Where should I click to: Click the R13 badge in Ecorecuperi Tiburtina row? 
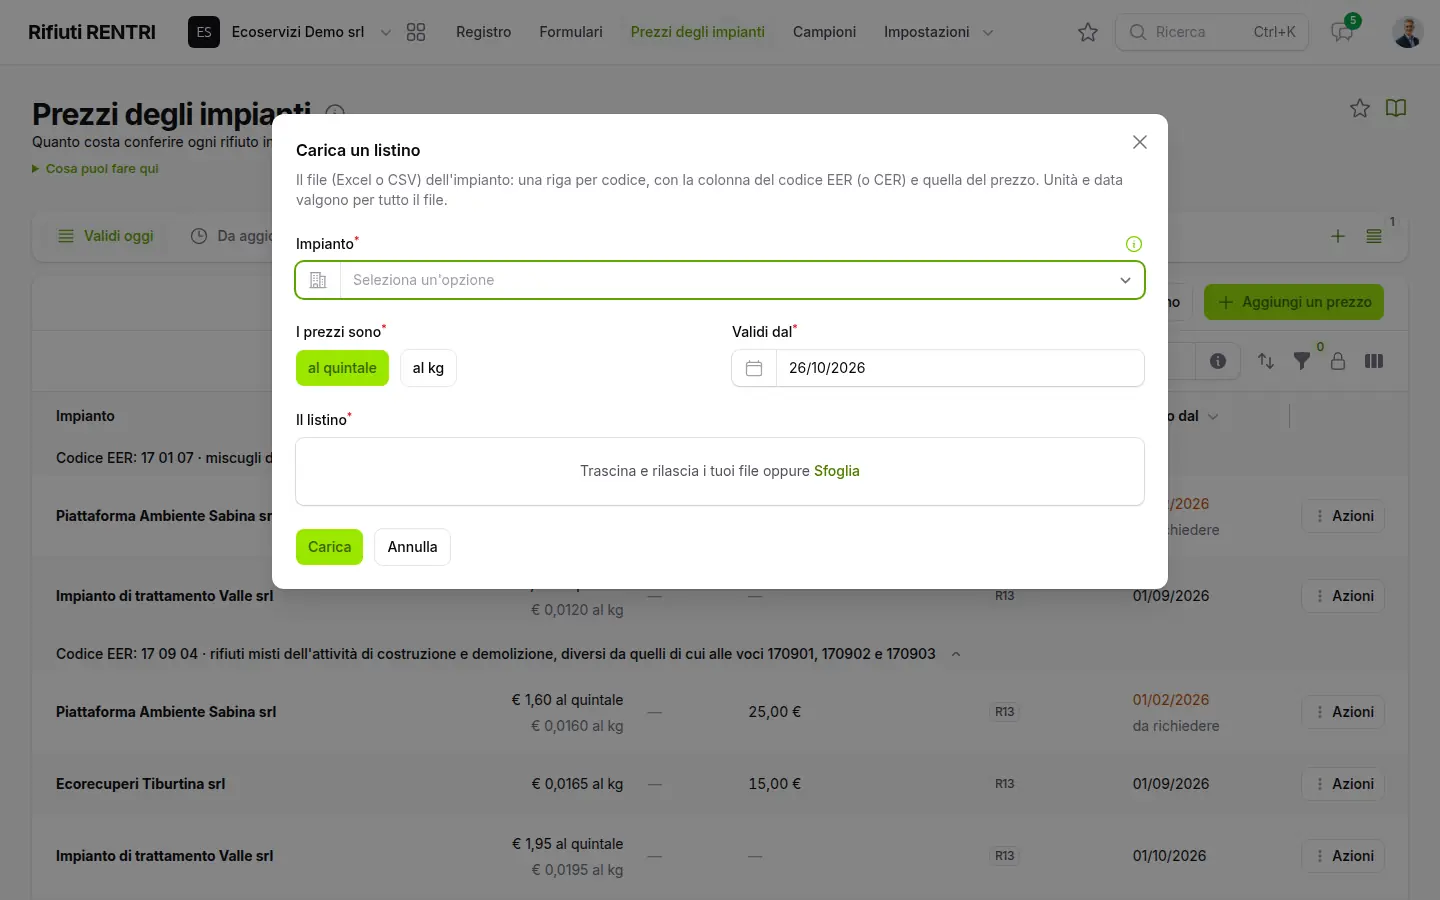coord(1005,784)
